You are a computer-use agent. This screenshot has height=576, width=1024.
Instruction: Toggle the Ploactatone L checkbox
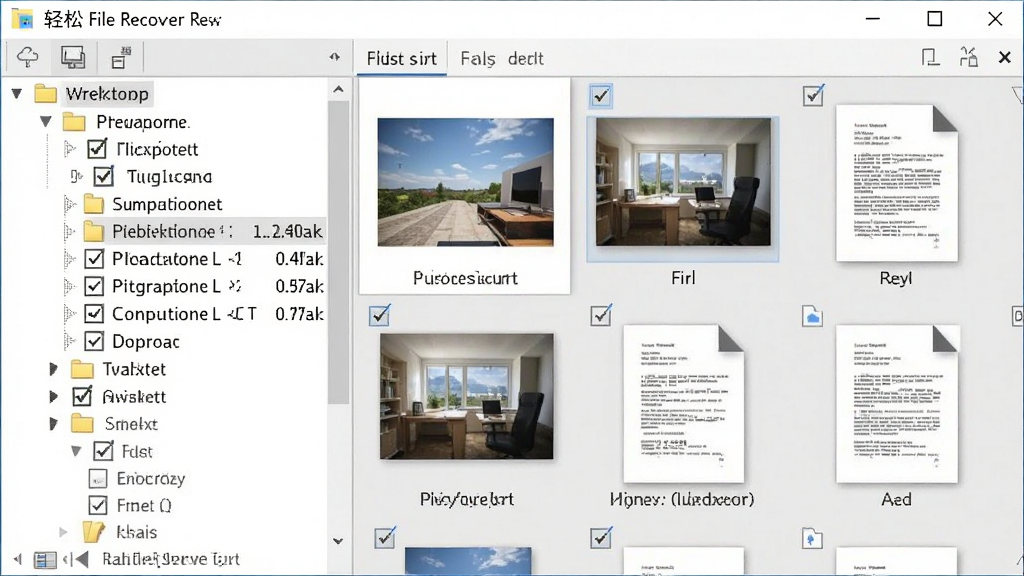tap(94, 259)
